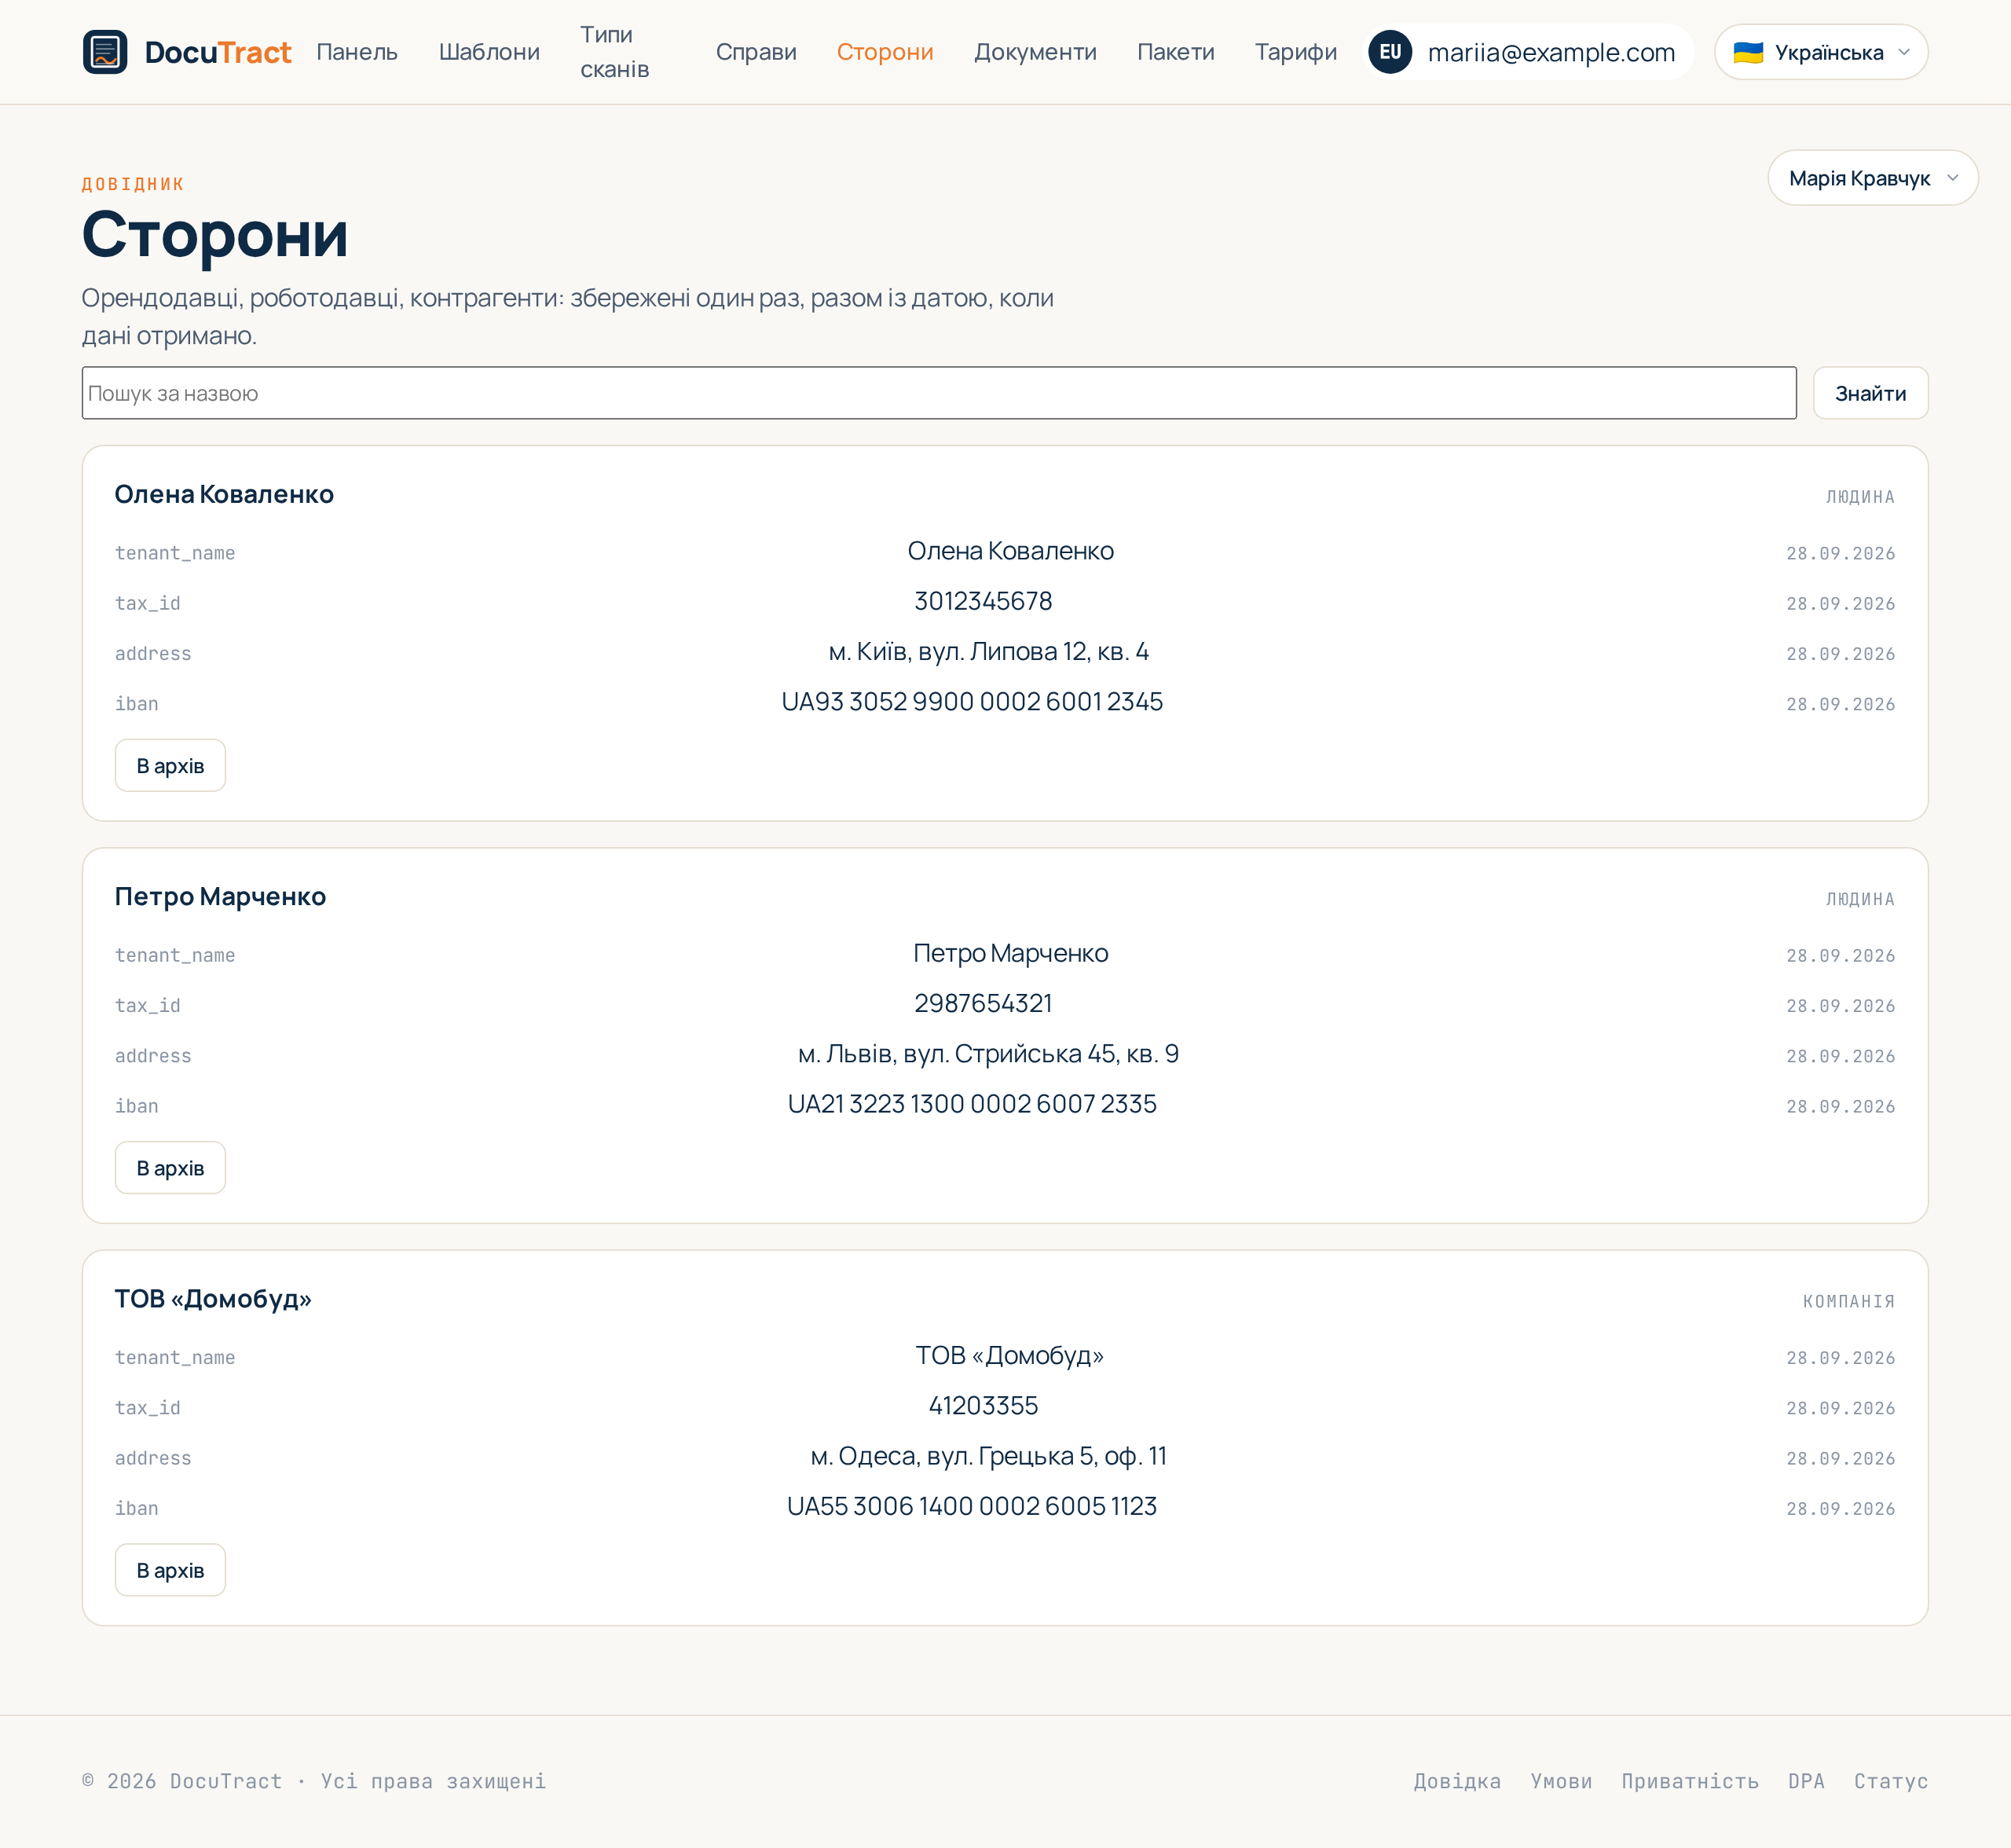Click IBAN UA21 3223 1300 0002 6007 2335

pyautogui.click(x=972, y=1104)
